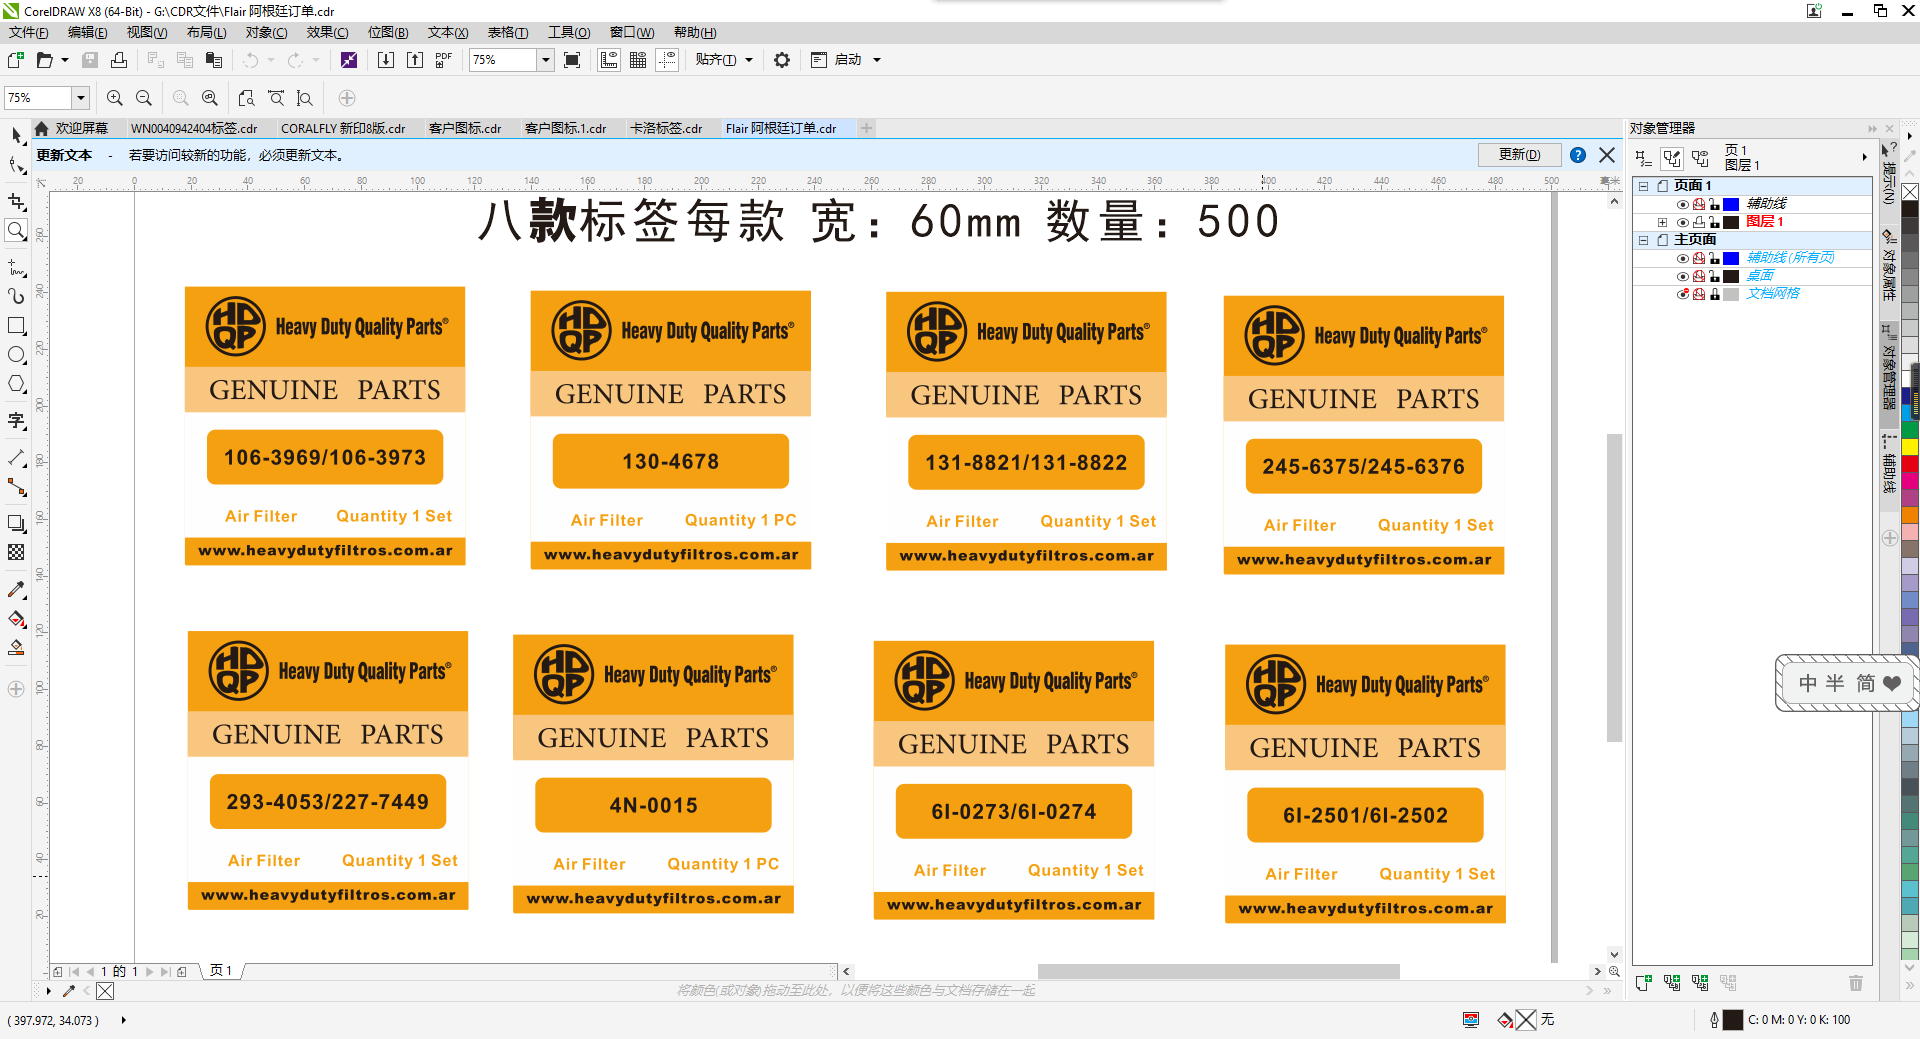The image size is (1920, 1039).
Task: Click the Publish to PDF icon
Action: (443, 60)
